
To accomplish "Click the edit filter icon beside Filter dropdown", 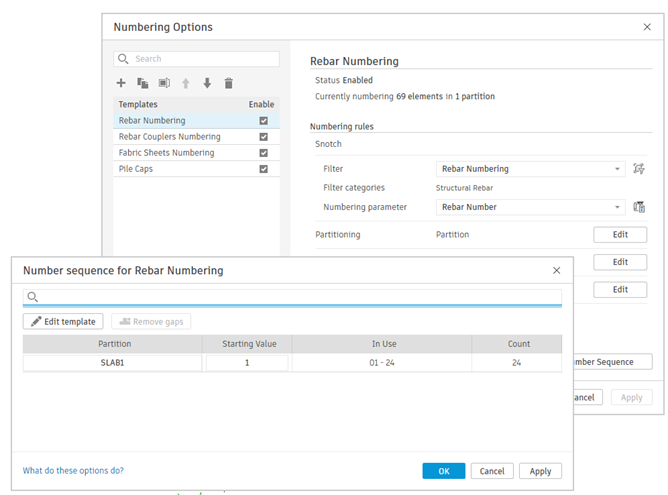I will pyautogui.click(x=639, y=169).
